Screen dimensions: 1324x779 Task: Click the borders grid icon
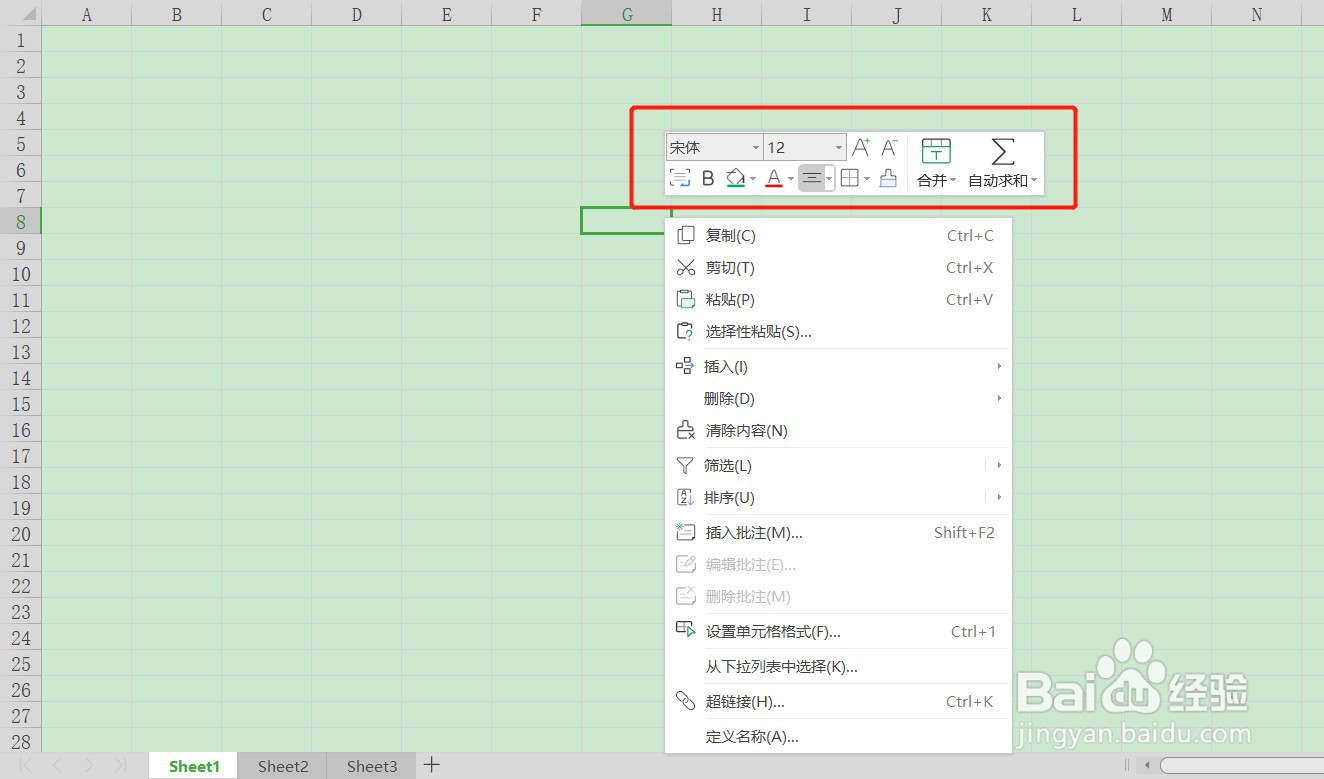(851, 178)
